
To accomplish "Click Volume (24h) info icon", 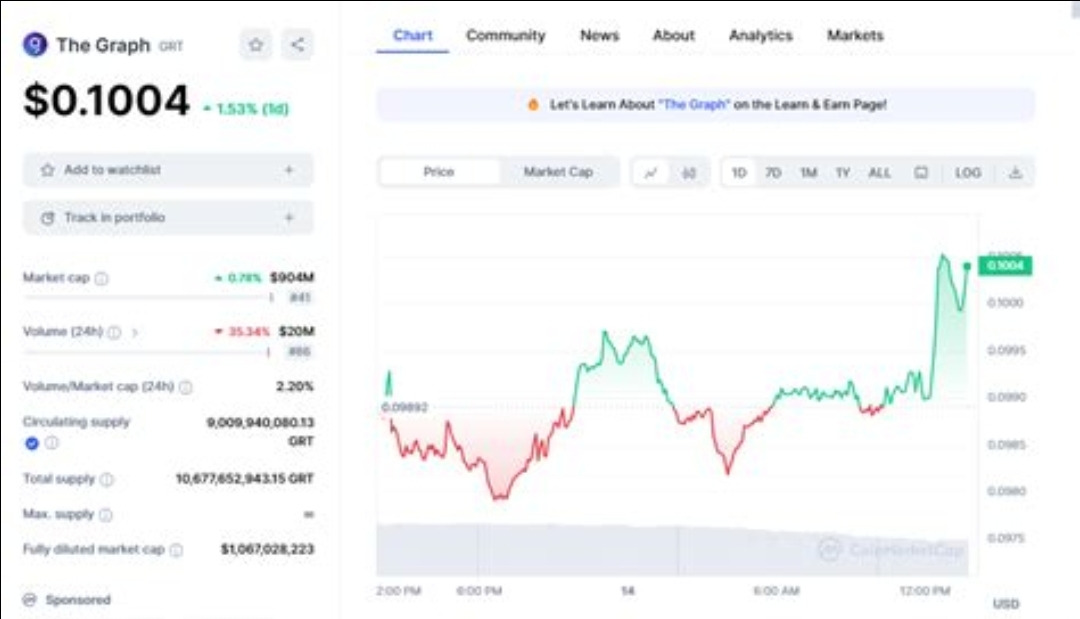I will coord(114,333).
